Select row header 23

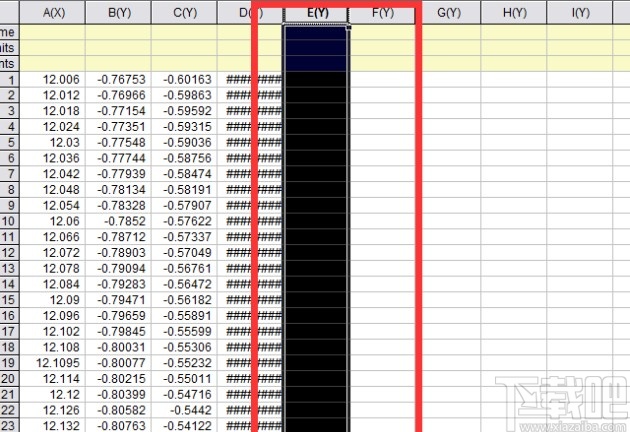(x=9, y=426)
